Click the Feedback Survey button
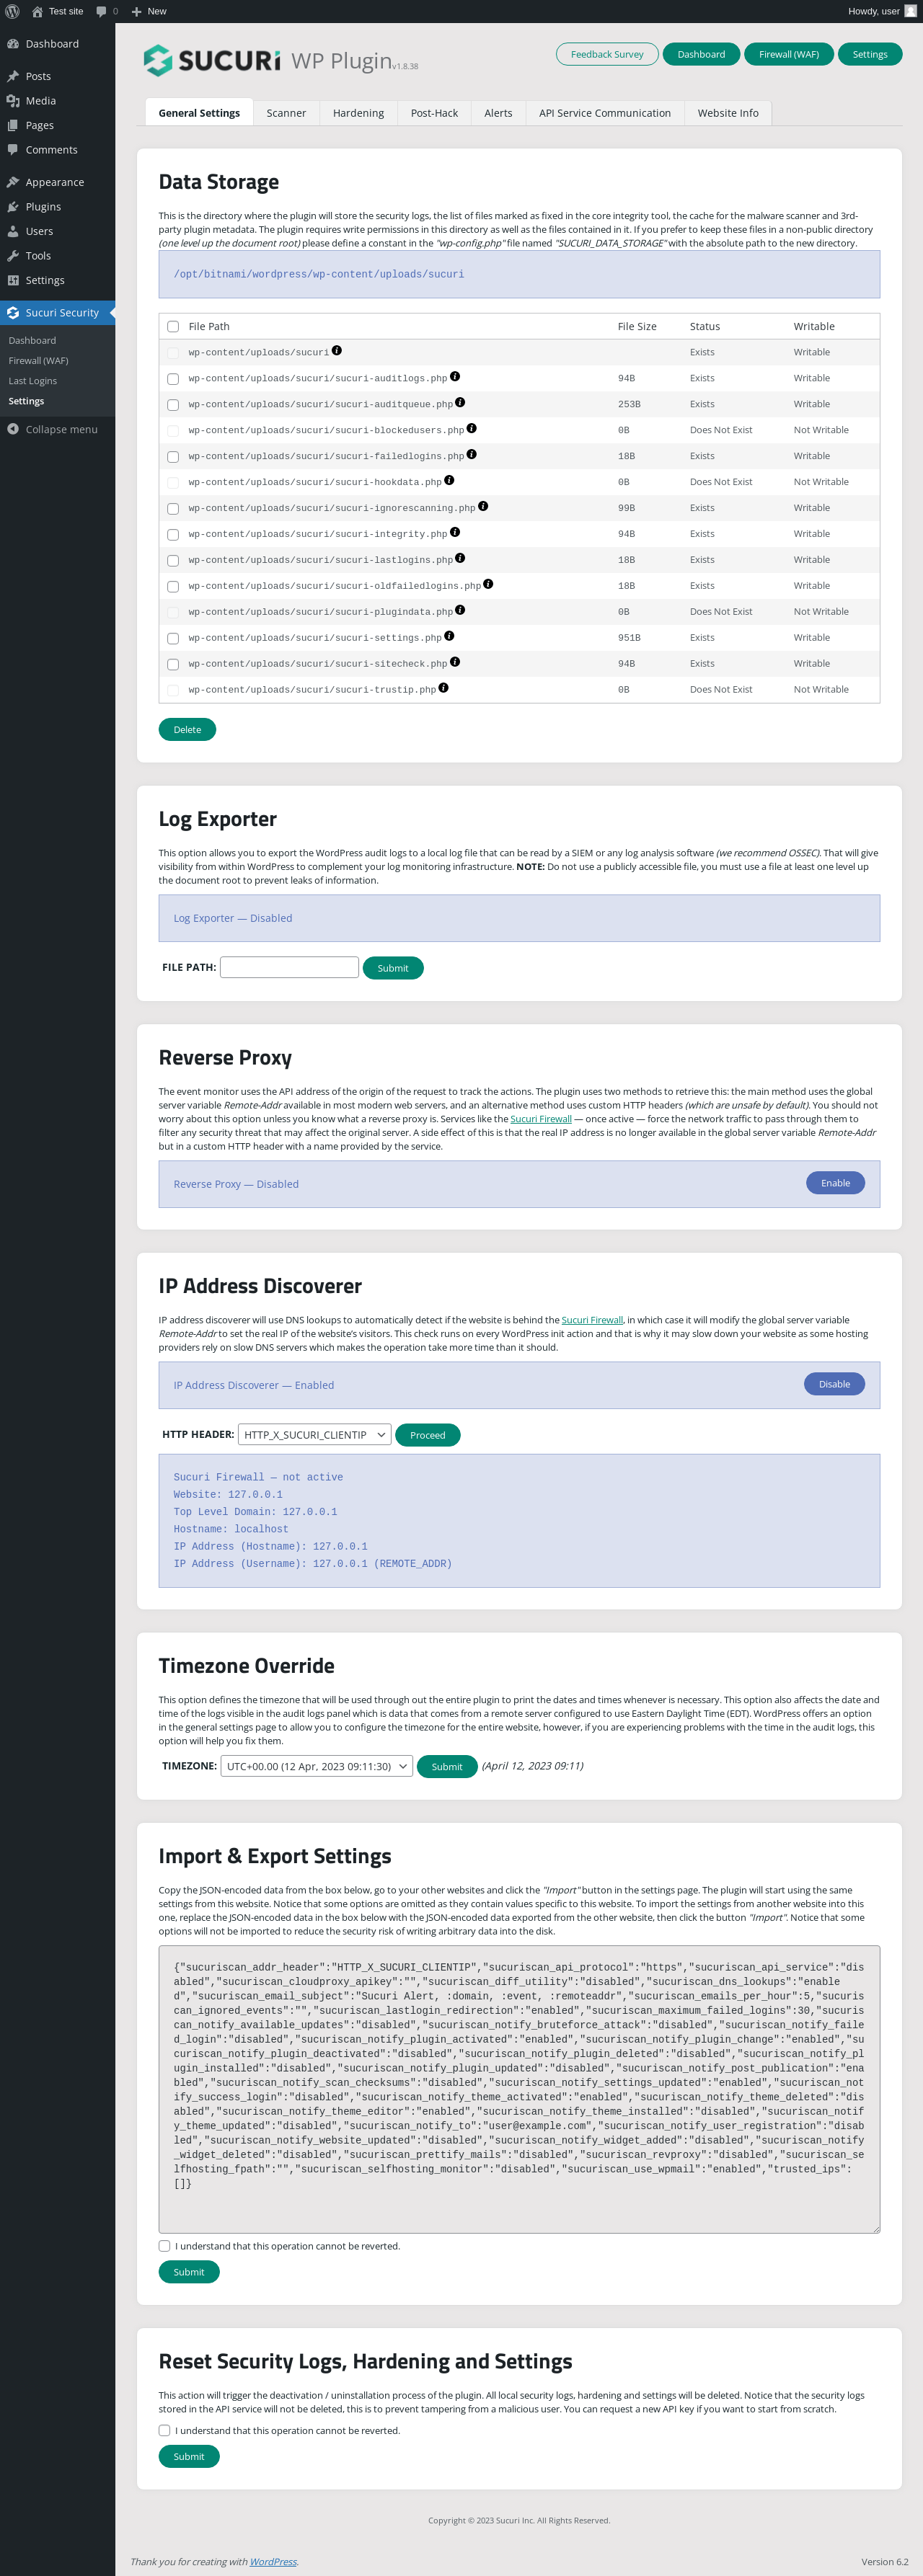This screenshot has height=2576, width=923. tap(607, 54)
